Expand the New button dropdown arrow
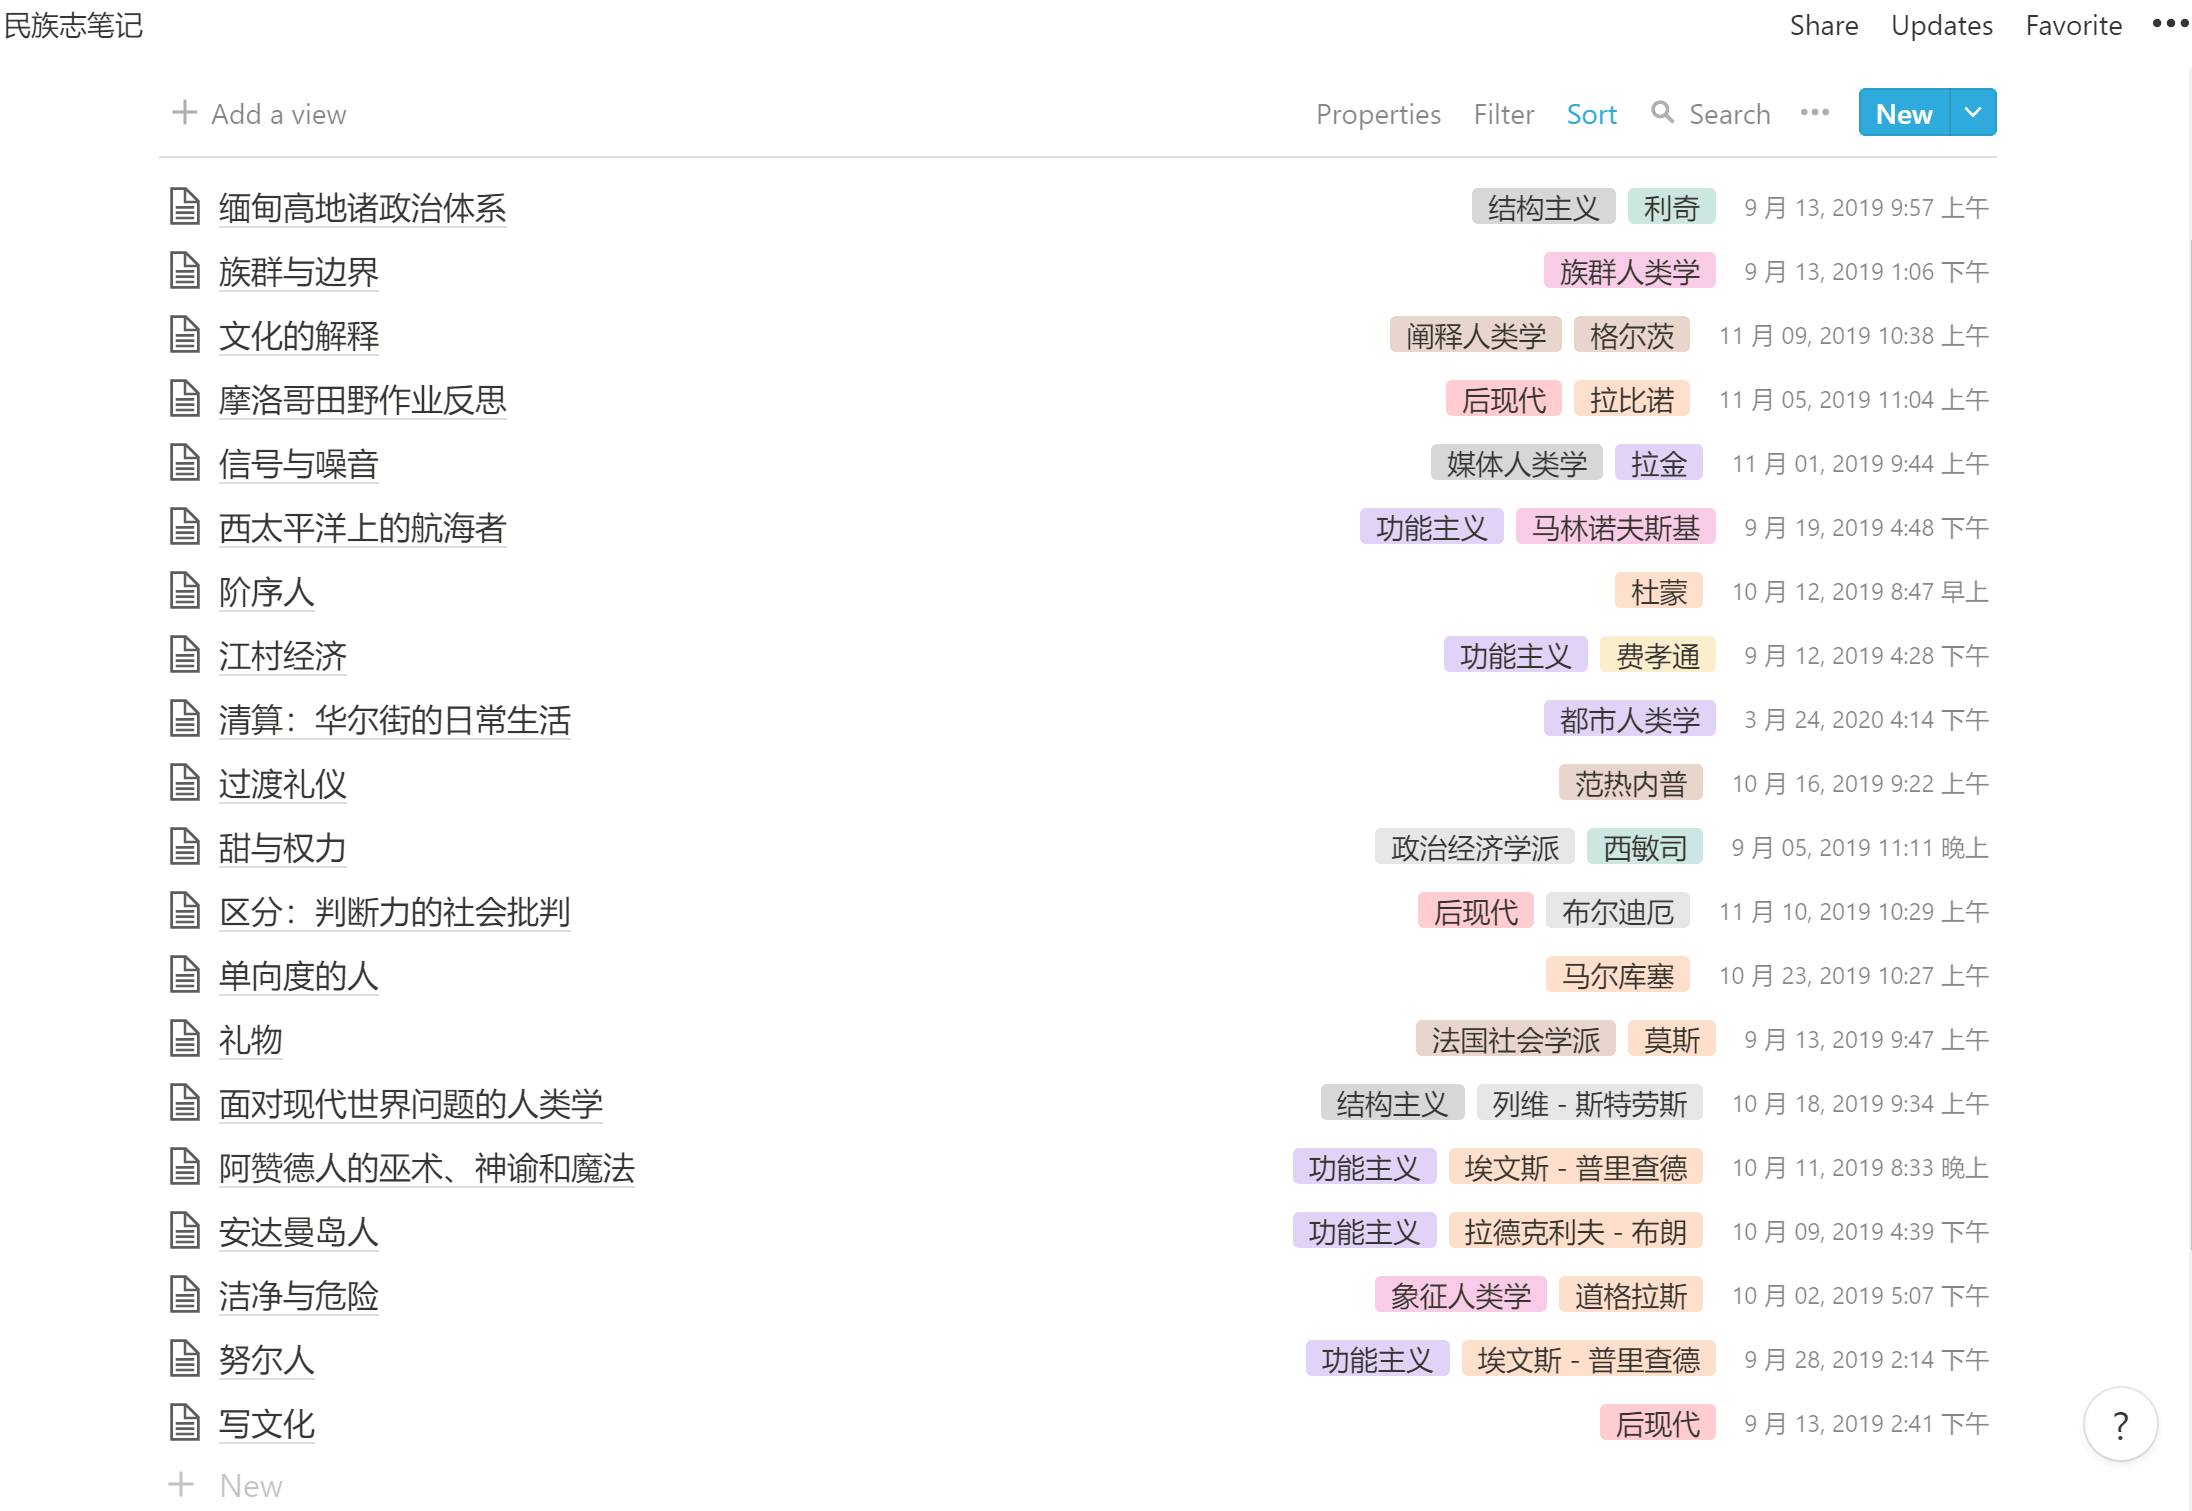The width and height of the screenshot is (2192, 1511). 1974,113
